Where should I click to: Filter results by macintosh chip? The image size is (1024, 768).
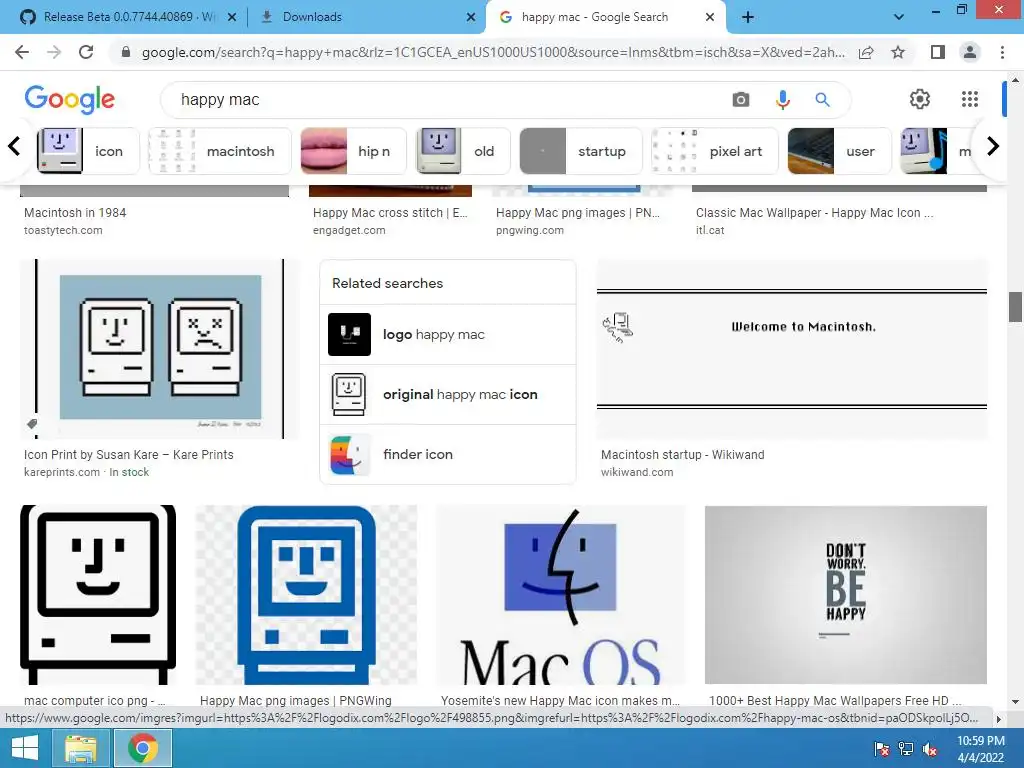219,151
